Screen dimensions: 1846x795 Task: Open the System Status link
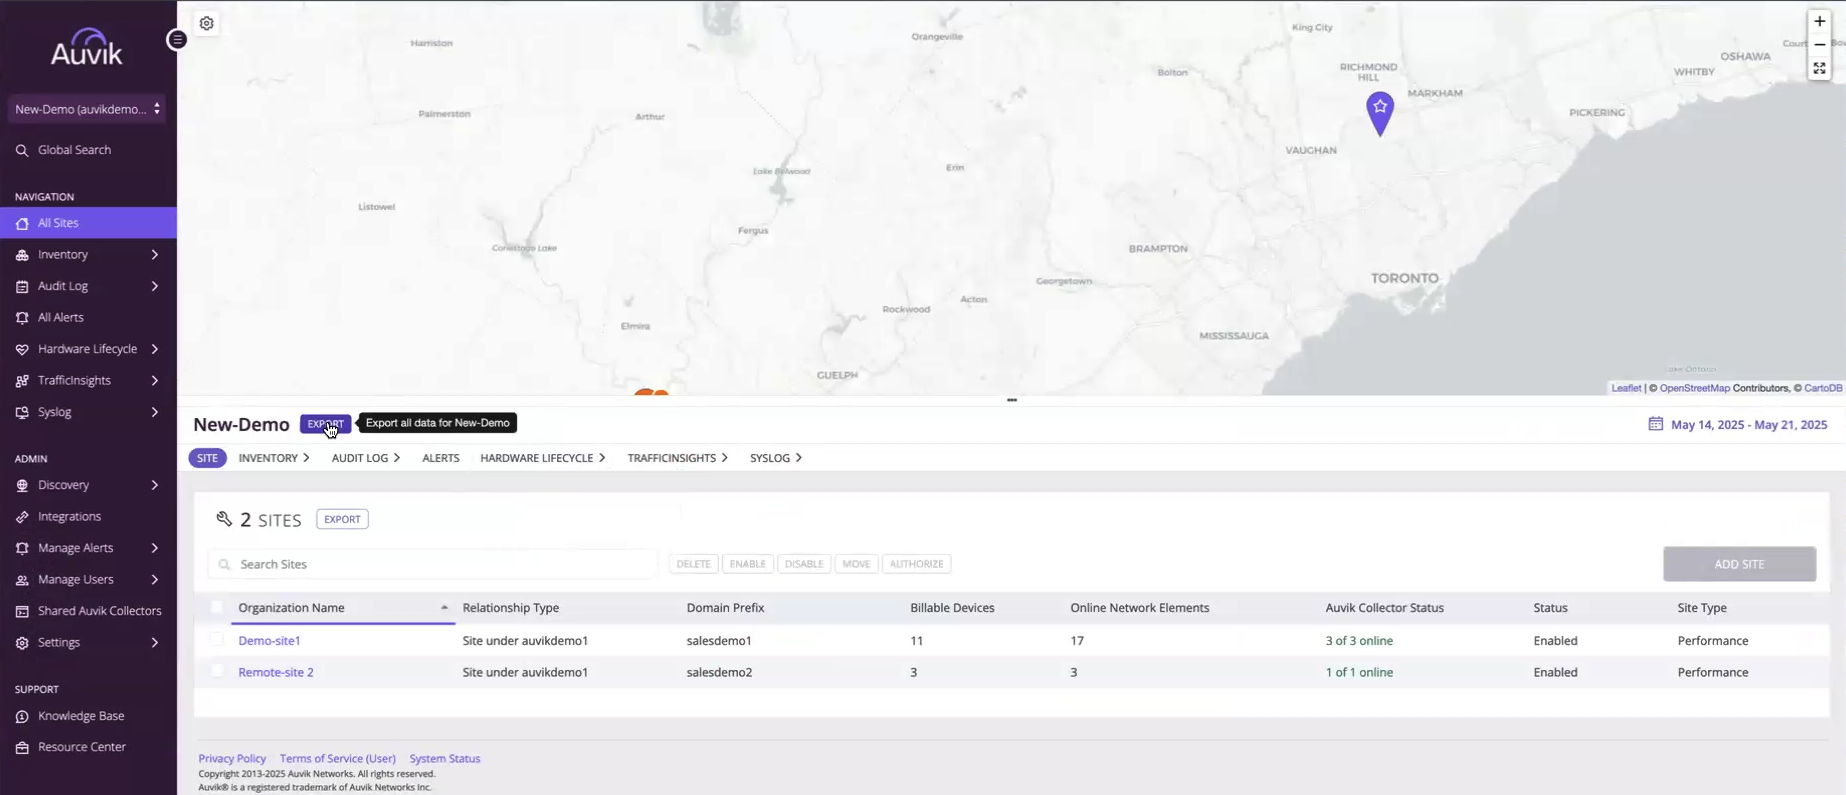(x=445, y=759)
